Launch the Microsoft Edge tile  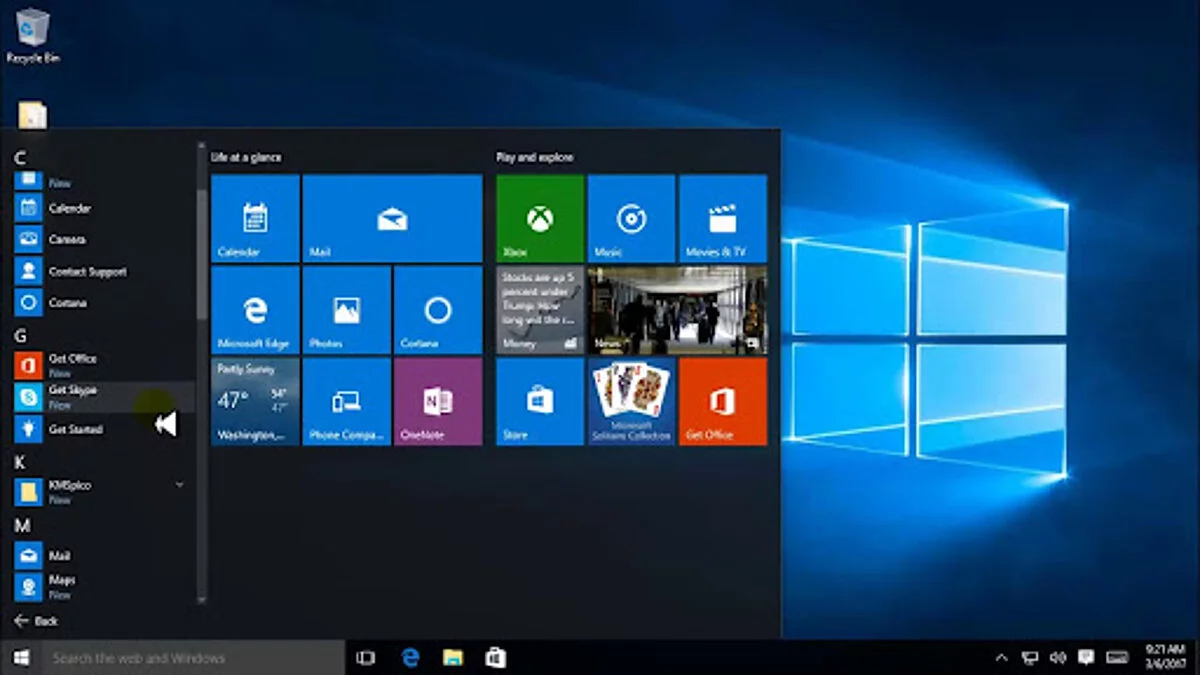coord(255,310)
